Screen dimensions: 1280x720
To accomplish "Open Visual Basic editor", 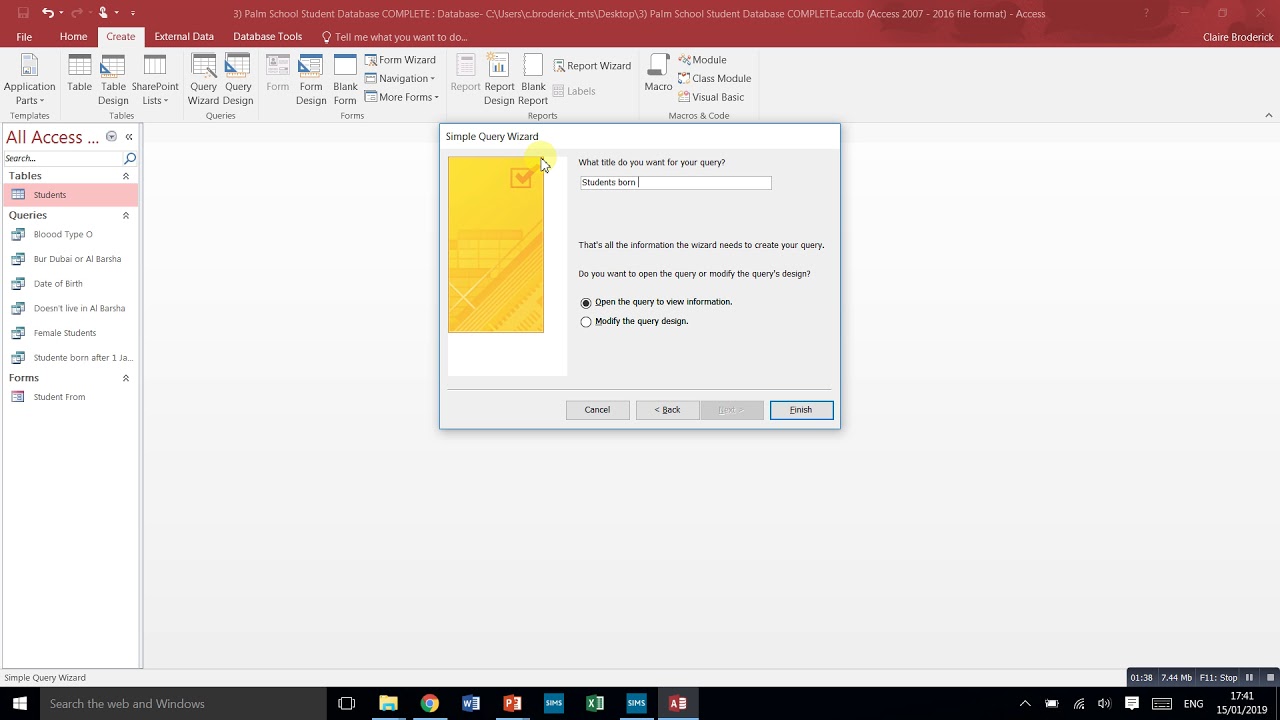I will [711, 97].
